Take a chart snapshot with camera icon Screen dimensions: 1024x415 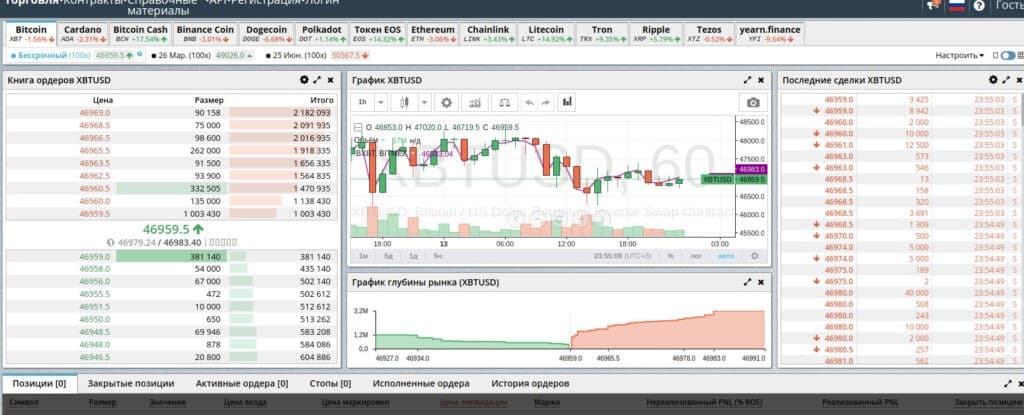(x=753, y=102)
